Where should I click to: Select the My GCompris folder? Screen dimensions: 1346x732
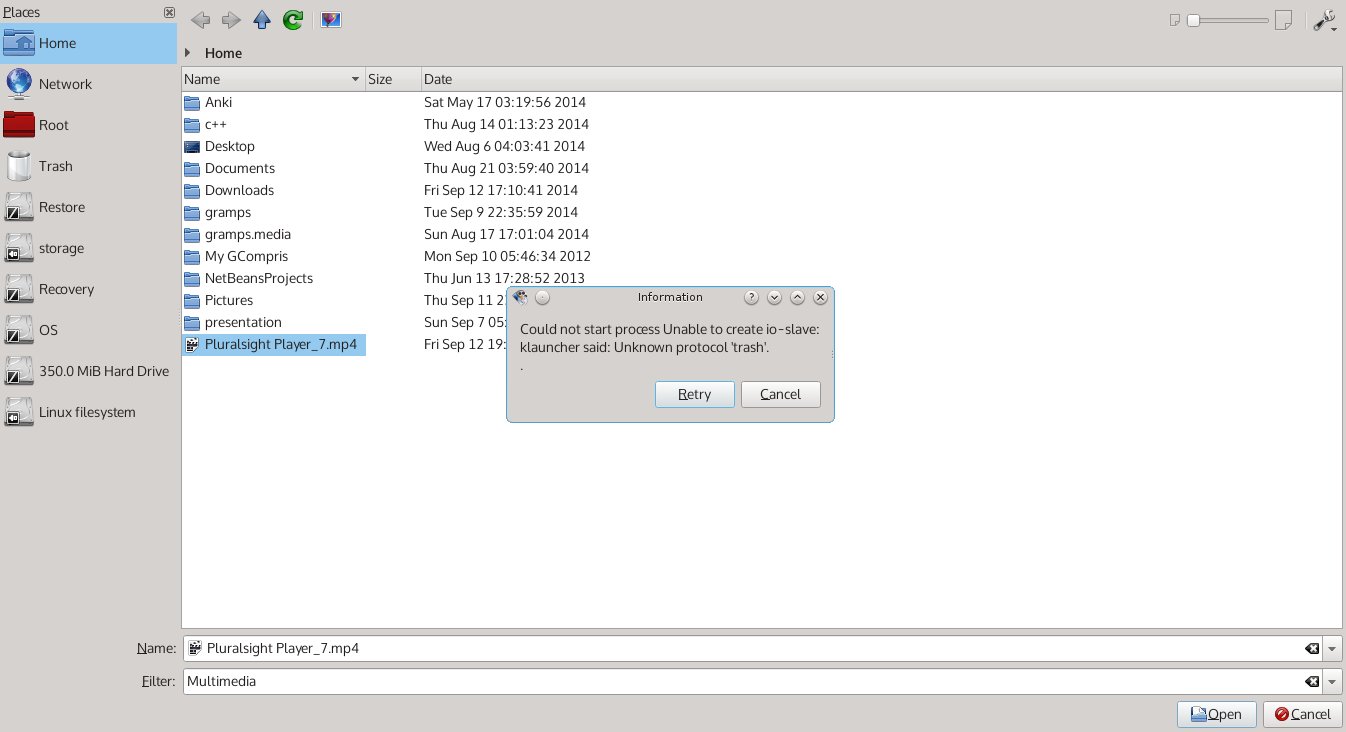[x=245, y=256]
